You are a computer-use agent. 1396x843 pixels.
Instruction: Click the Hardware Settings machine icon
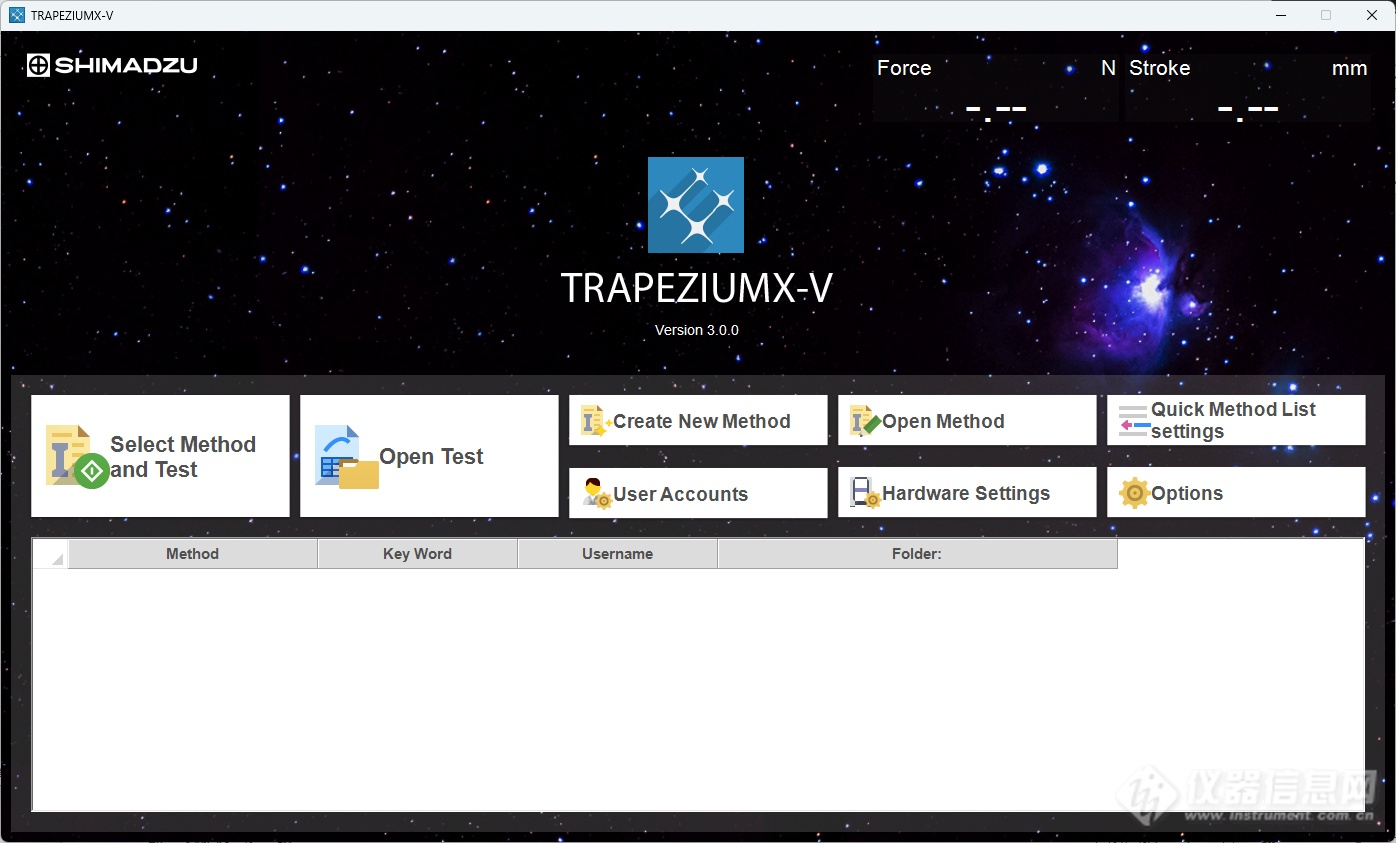[x=865, y=493]
